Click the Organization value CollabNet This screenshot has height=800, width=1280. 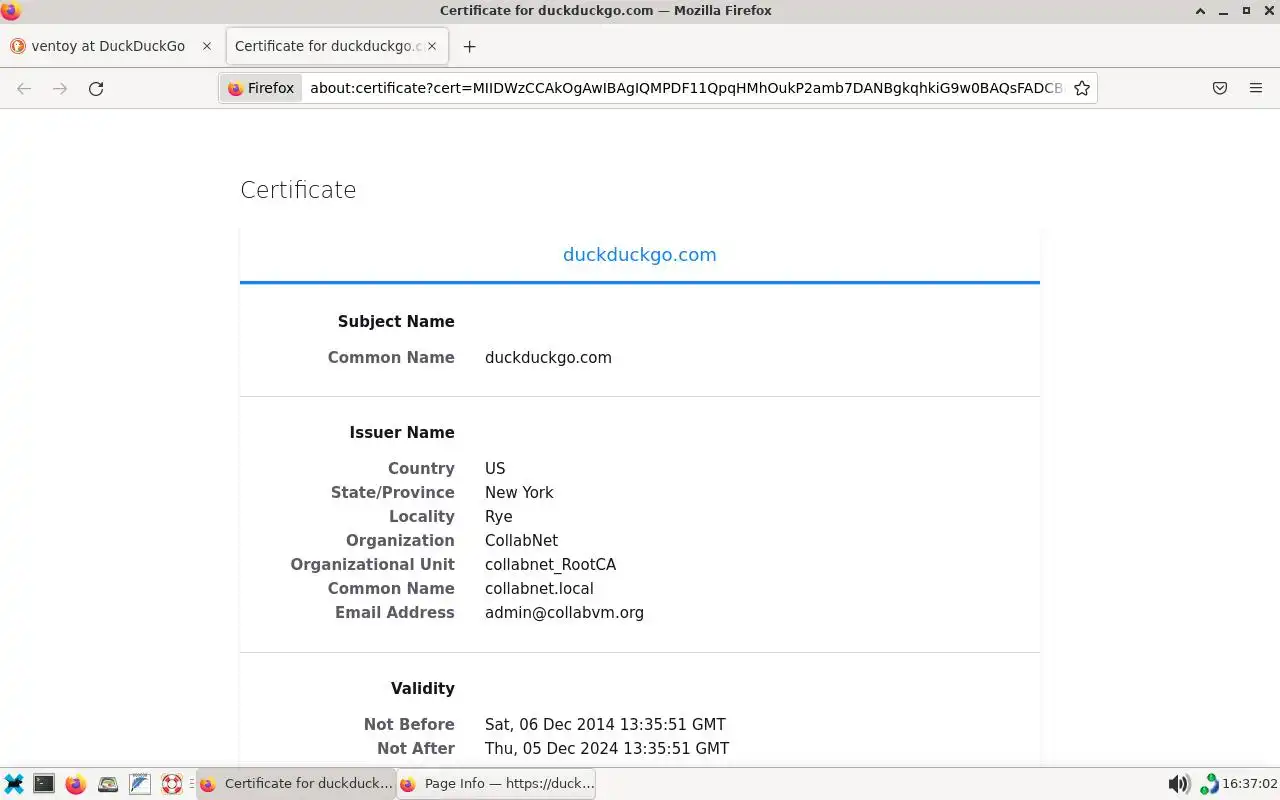[521, 541]
